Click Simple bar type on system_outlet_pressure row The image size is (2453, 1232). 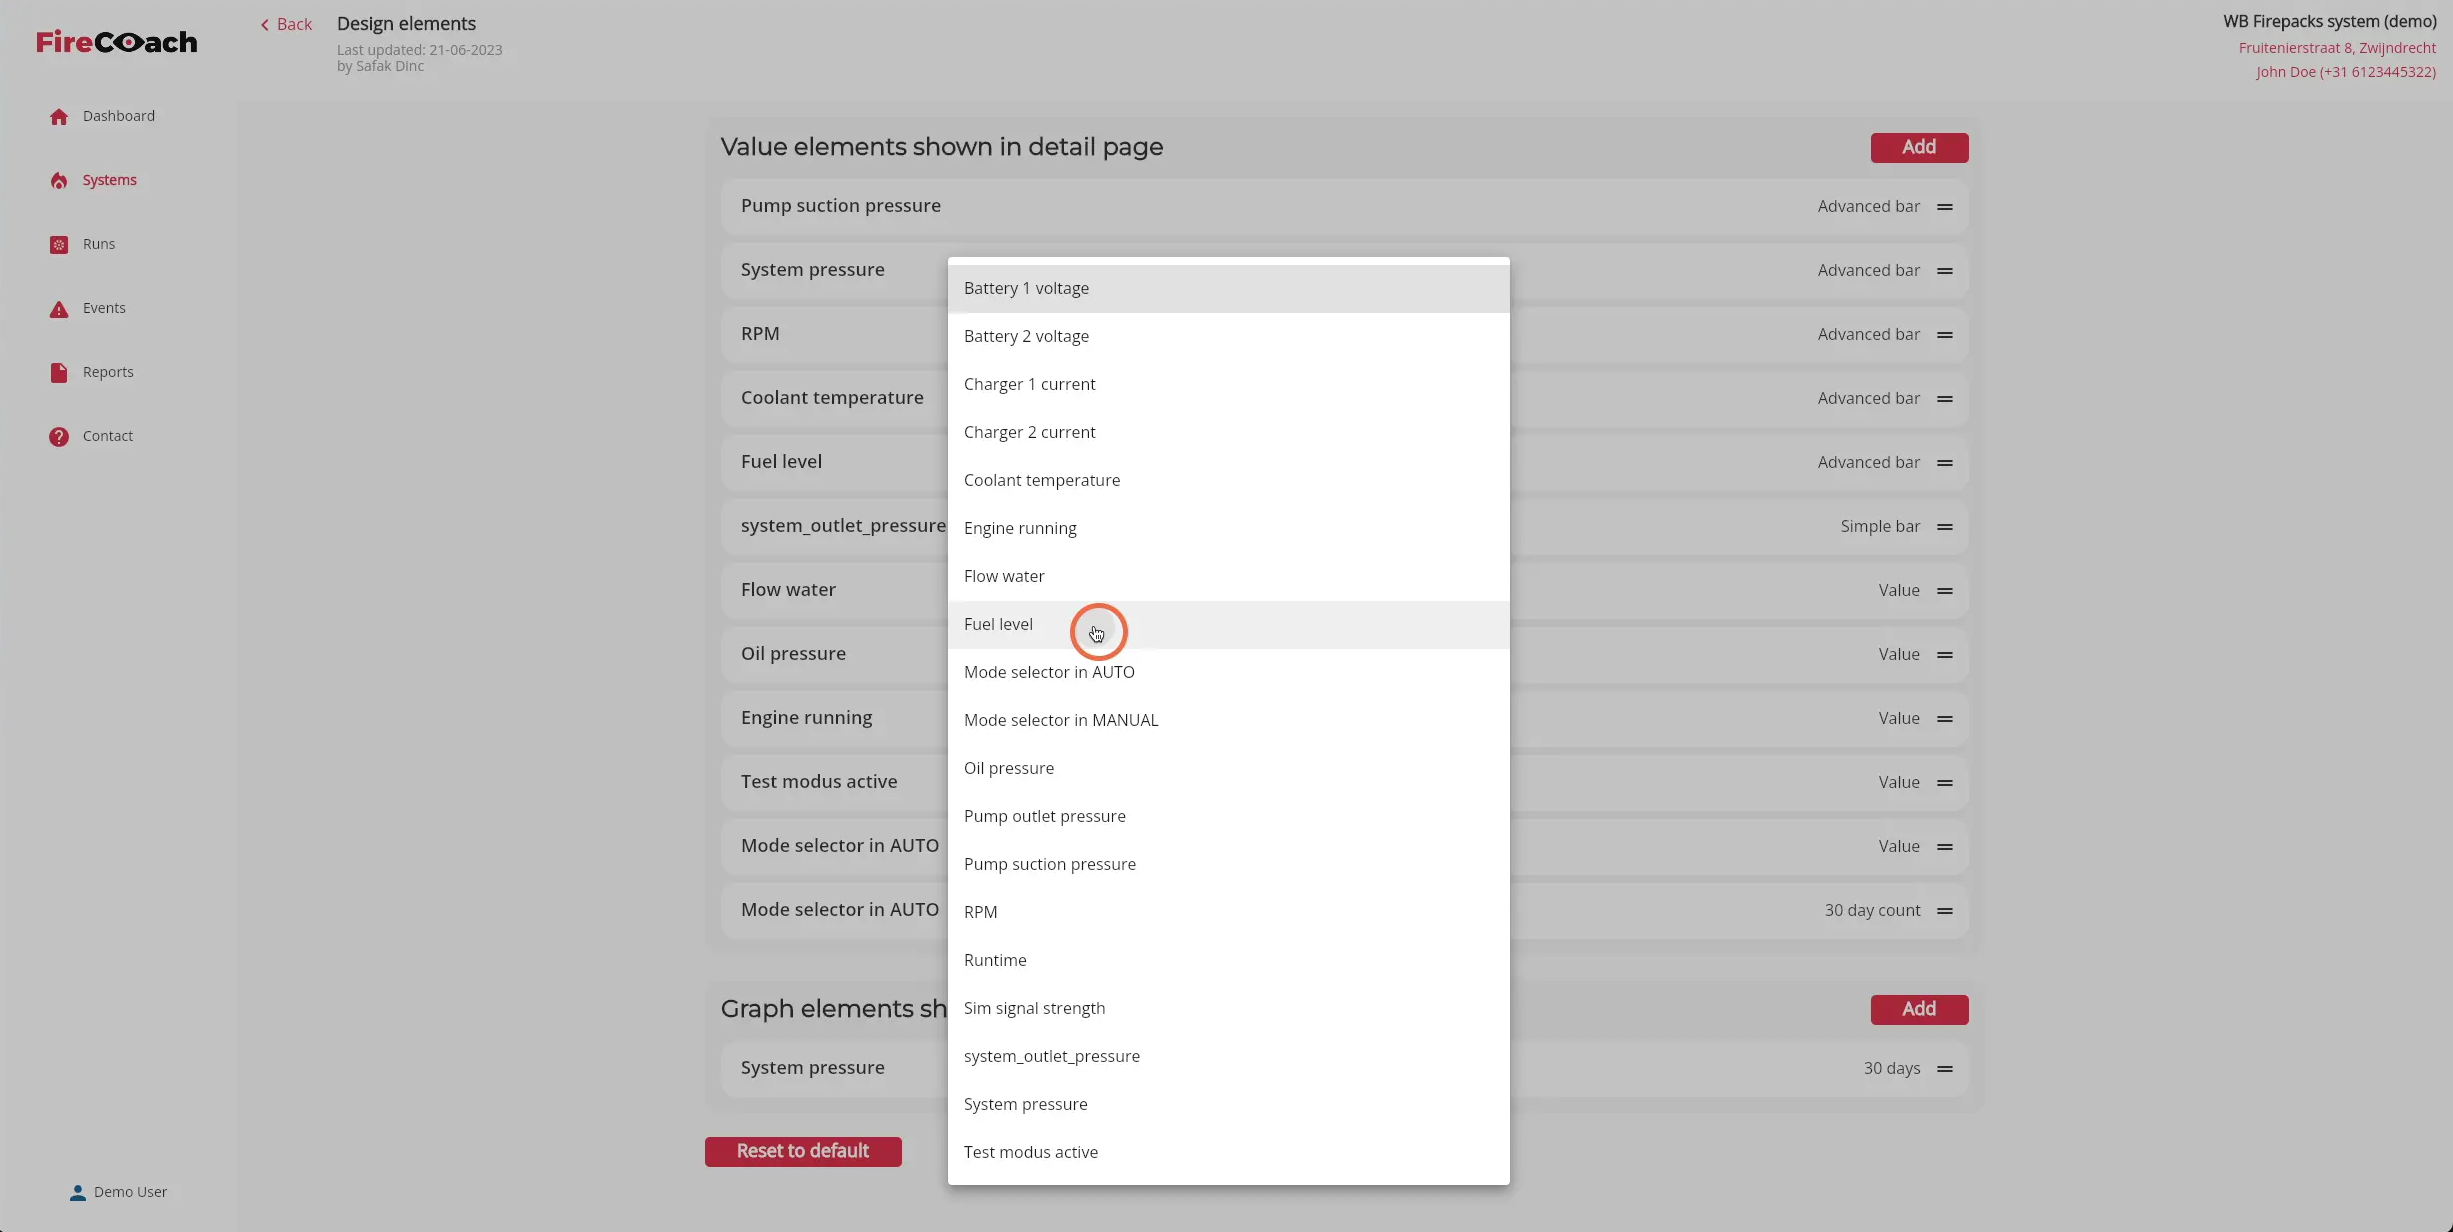(x=1880, y=526)
